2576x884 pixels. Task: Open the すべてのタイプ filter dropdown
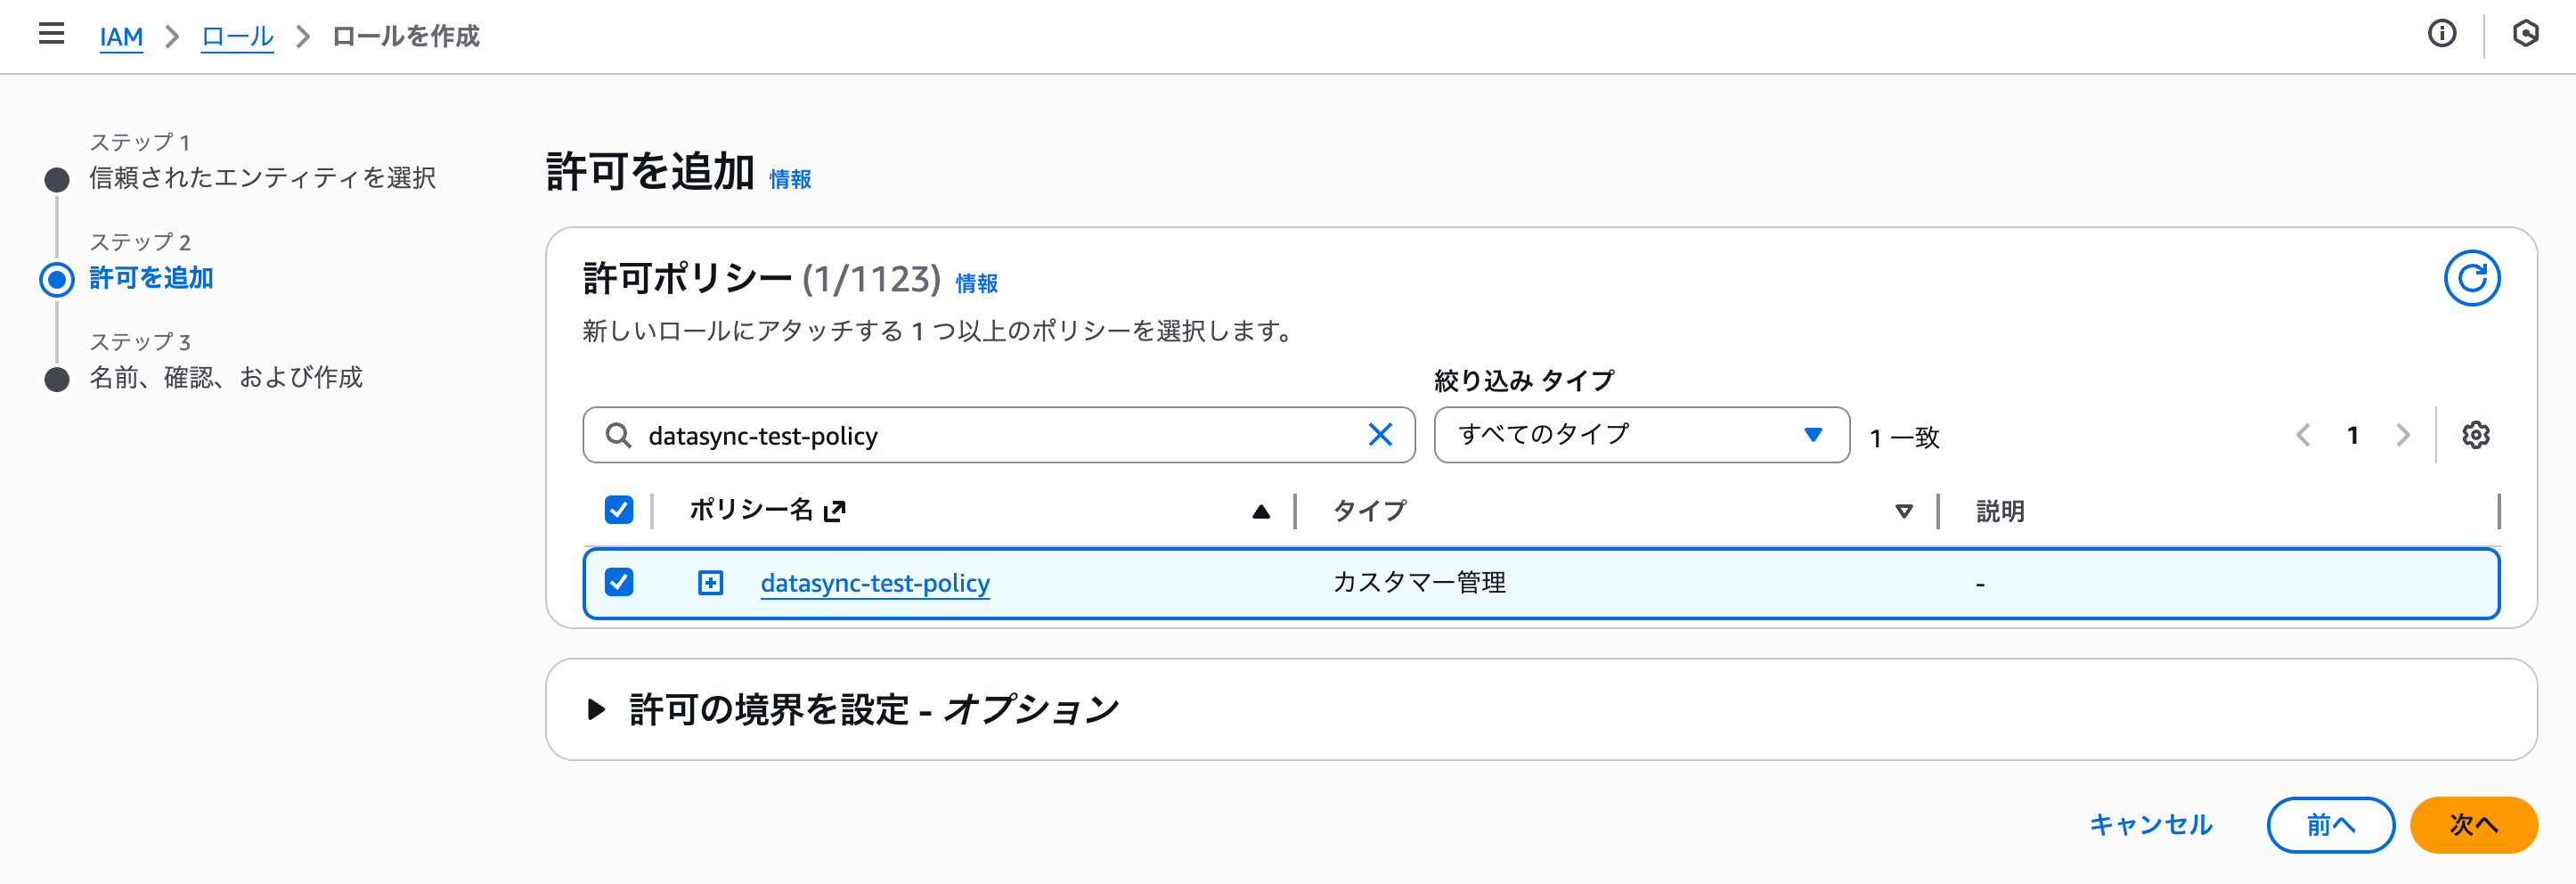tap(1641, 435)
